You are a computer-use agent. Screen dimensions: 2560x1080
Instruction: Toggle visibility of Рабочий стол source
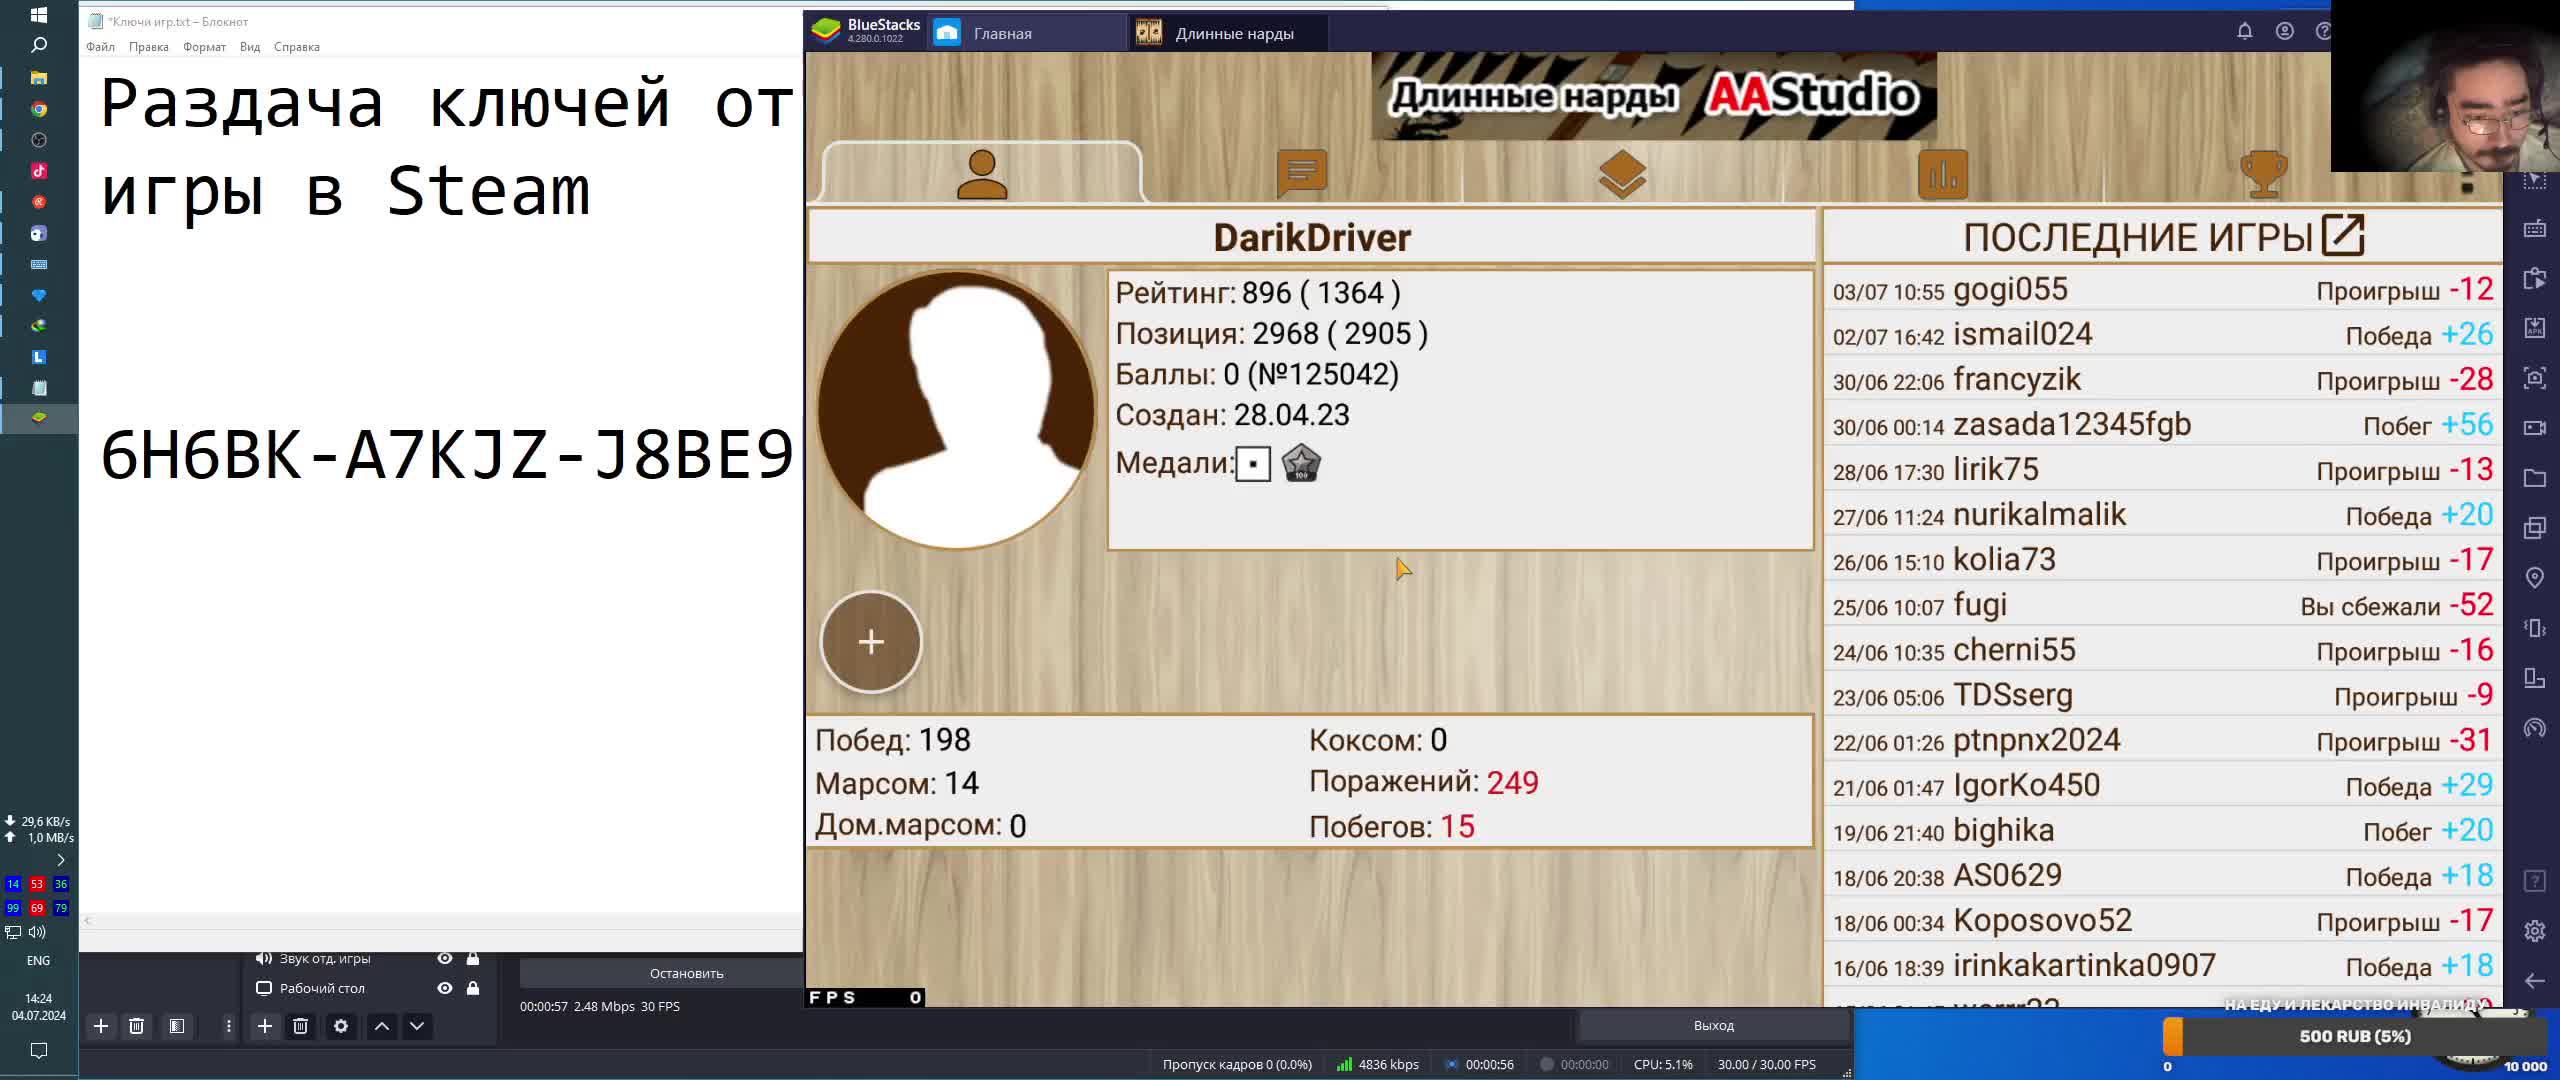click(x=445, y=988)
